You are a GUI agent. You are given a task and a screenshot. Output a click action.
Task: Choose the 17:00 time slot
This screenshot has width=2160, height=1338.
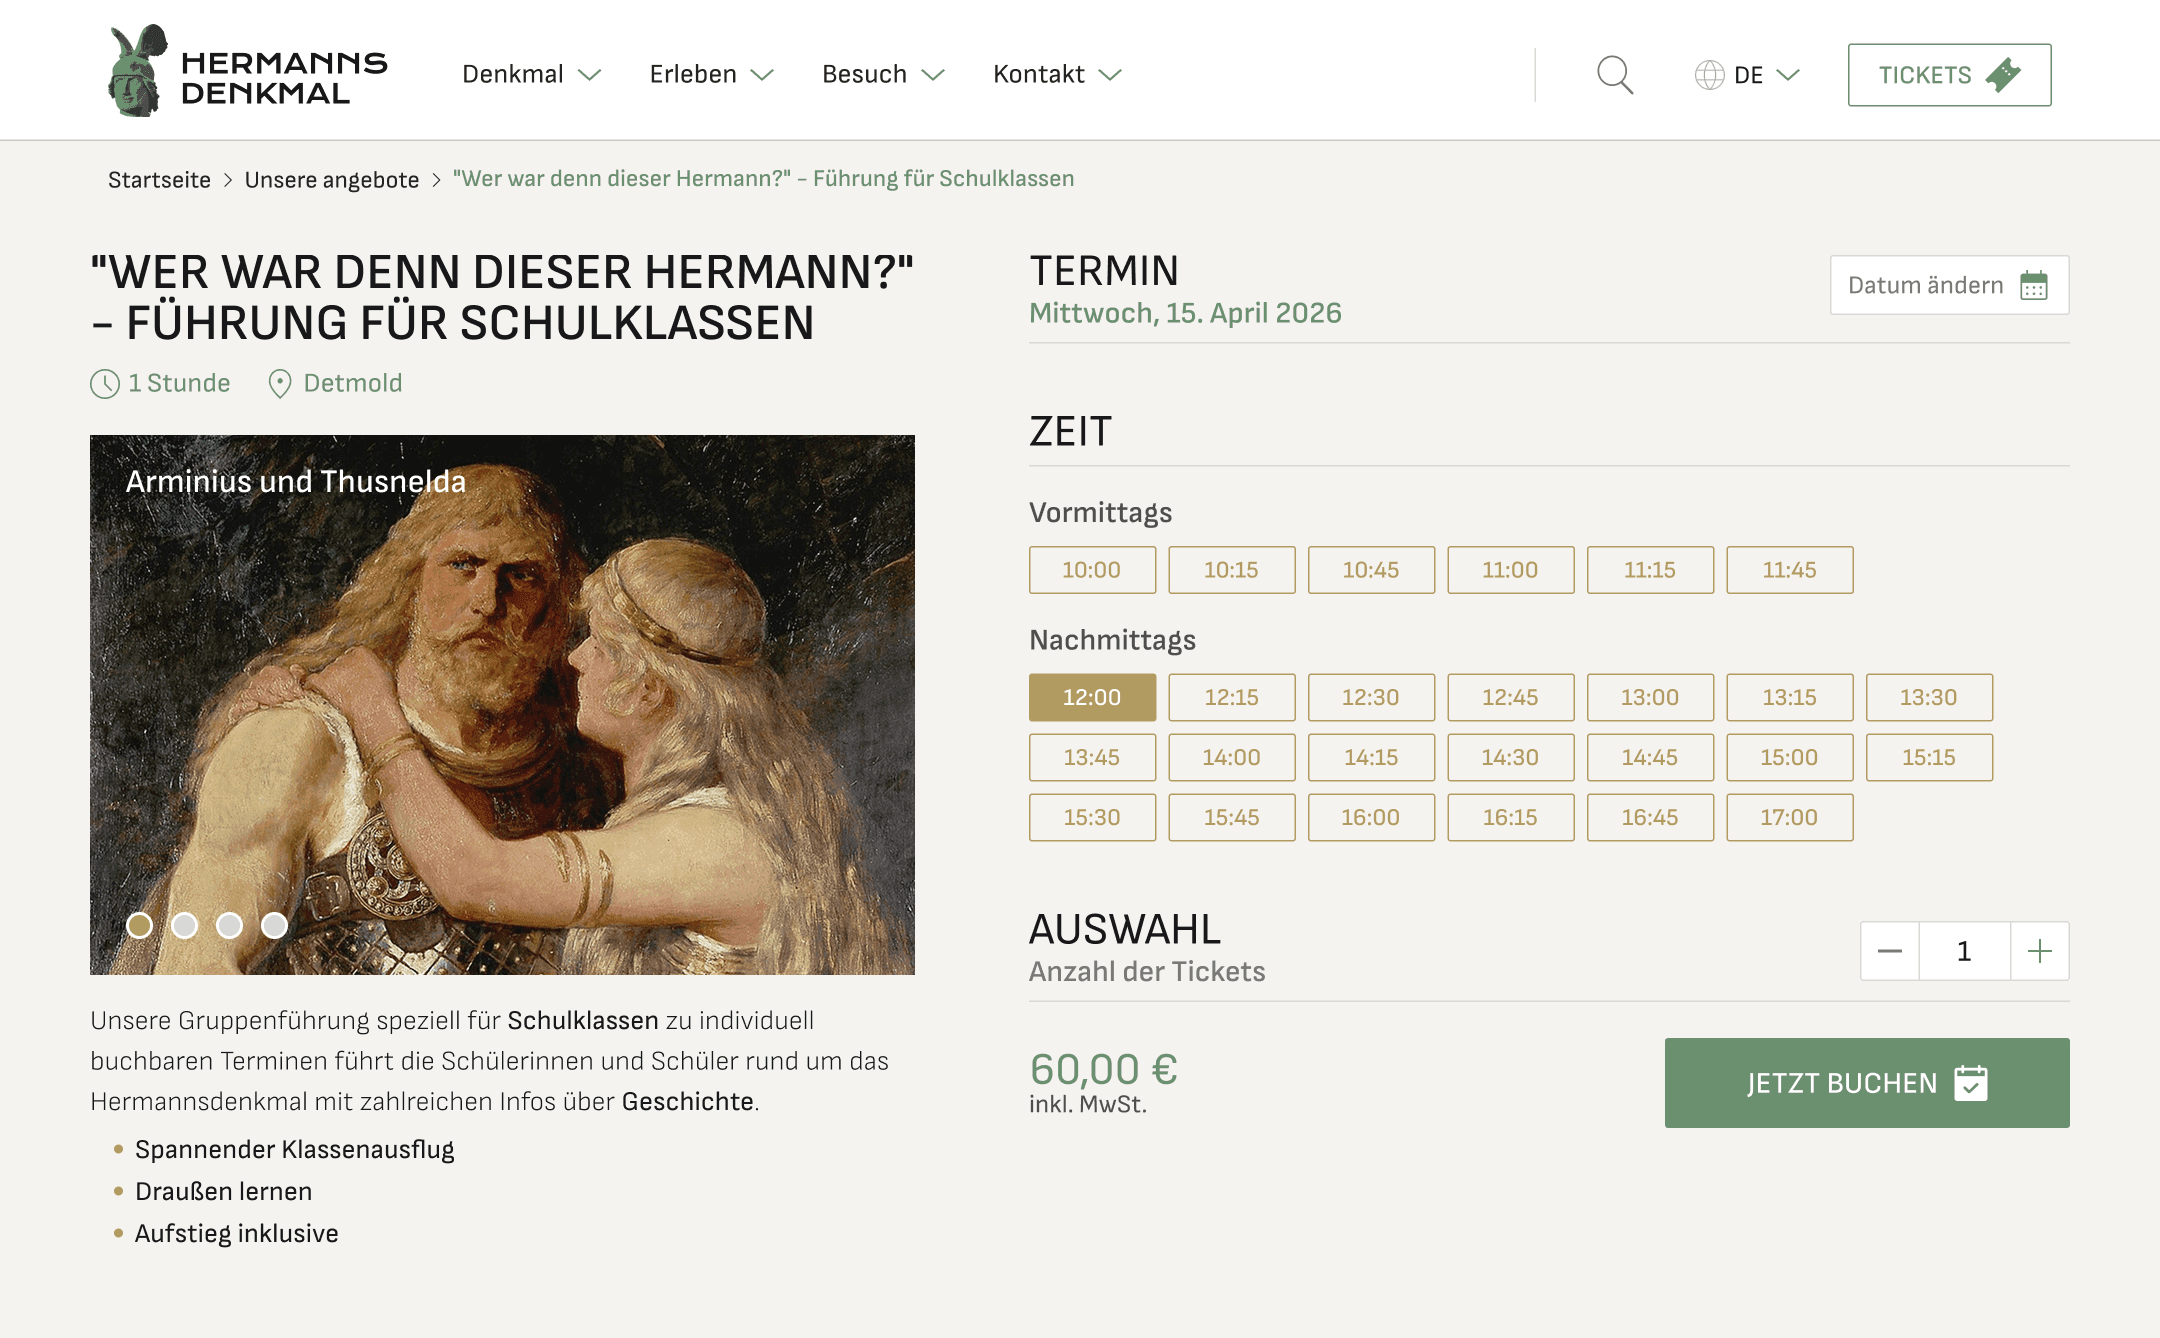click(x=1790, y=817)
